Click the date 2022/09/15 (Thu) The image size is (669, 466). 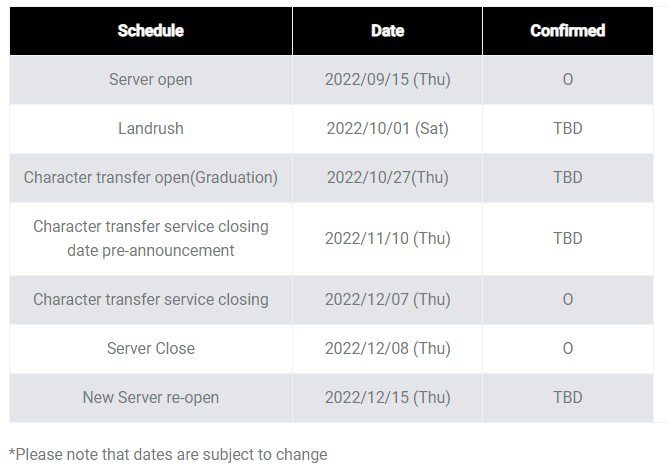coord(387,80)
